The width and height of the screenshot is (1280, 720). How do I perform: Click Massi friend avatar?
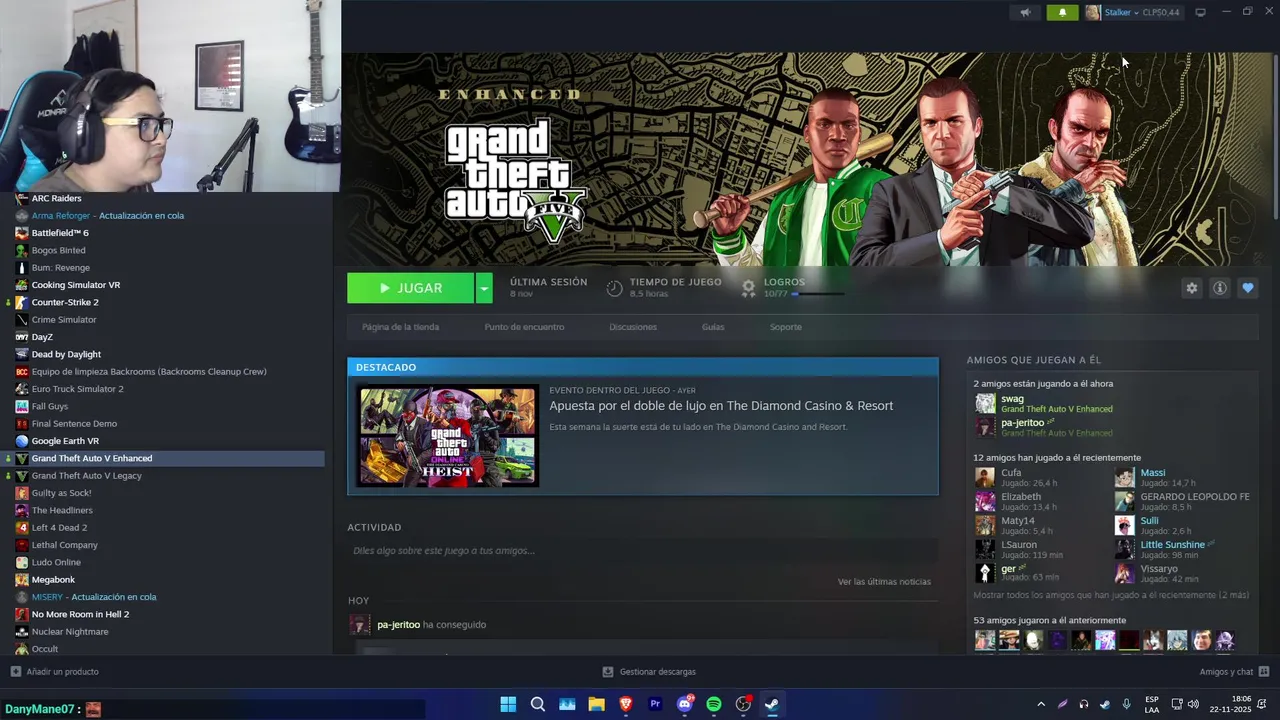tap(1125, 477)
